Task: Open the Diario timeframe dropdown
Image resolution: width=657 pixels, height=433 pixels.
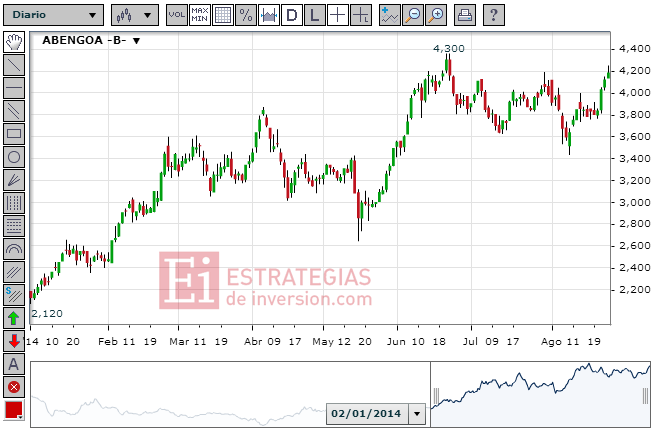Action: (53, 15)
